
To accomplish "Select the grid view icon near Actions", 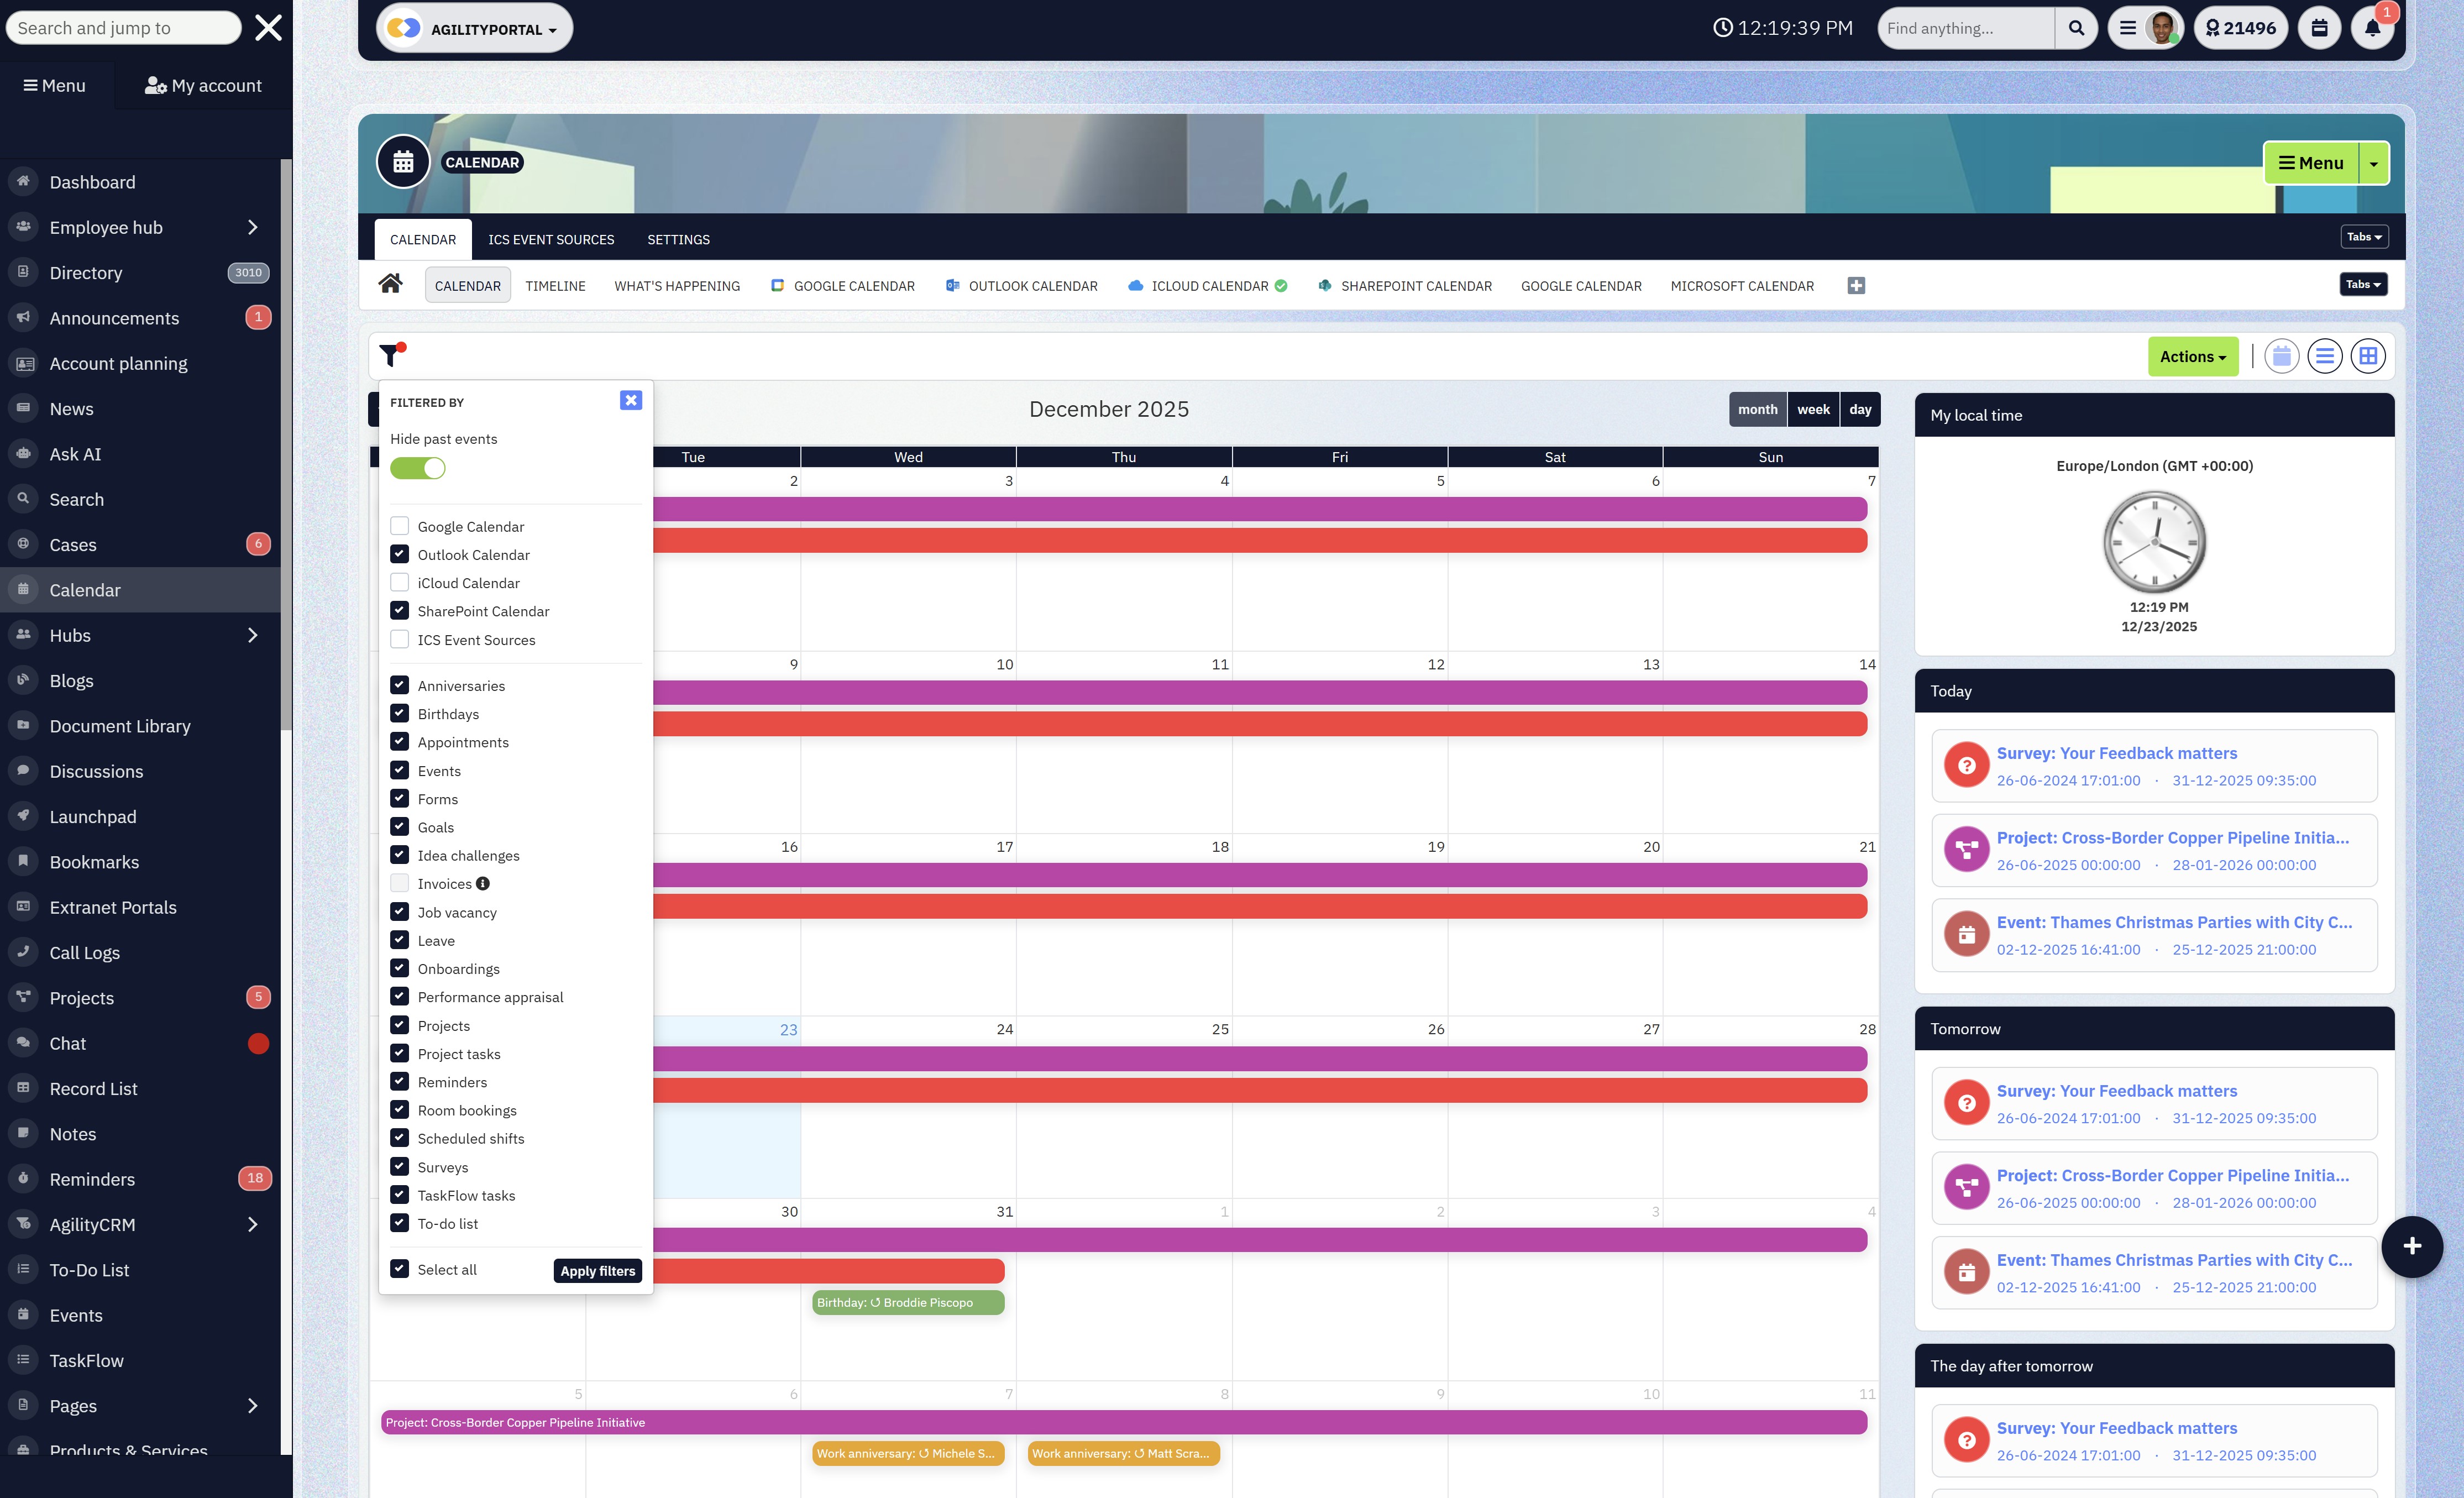I will [2367, 355].
